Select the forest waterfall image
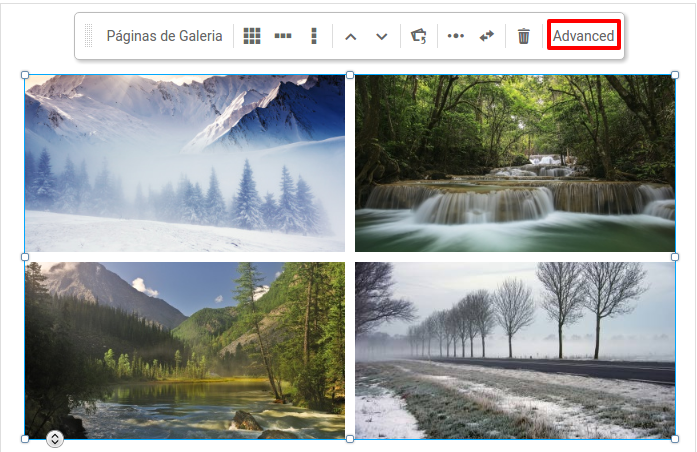 [515, 163]
